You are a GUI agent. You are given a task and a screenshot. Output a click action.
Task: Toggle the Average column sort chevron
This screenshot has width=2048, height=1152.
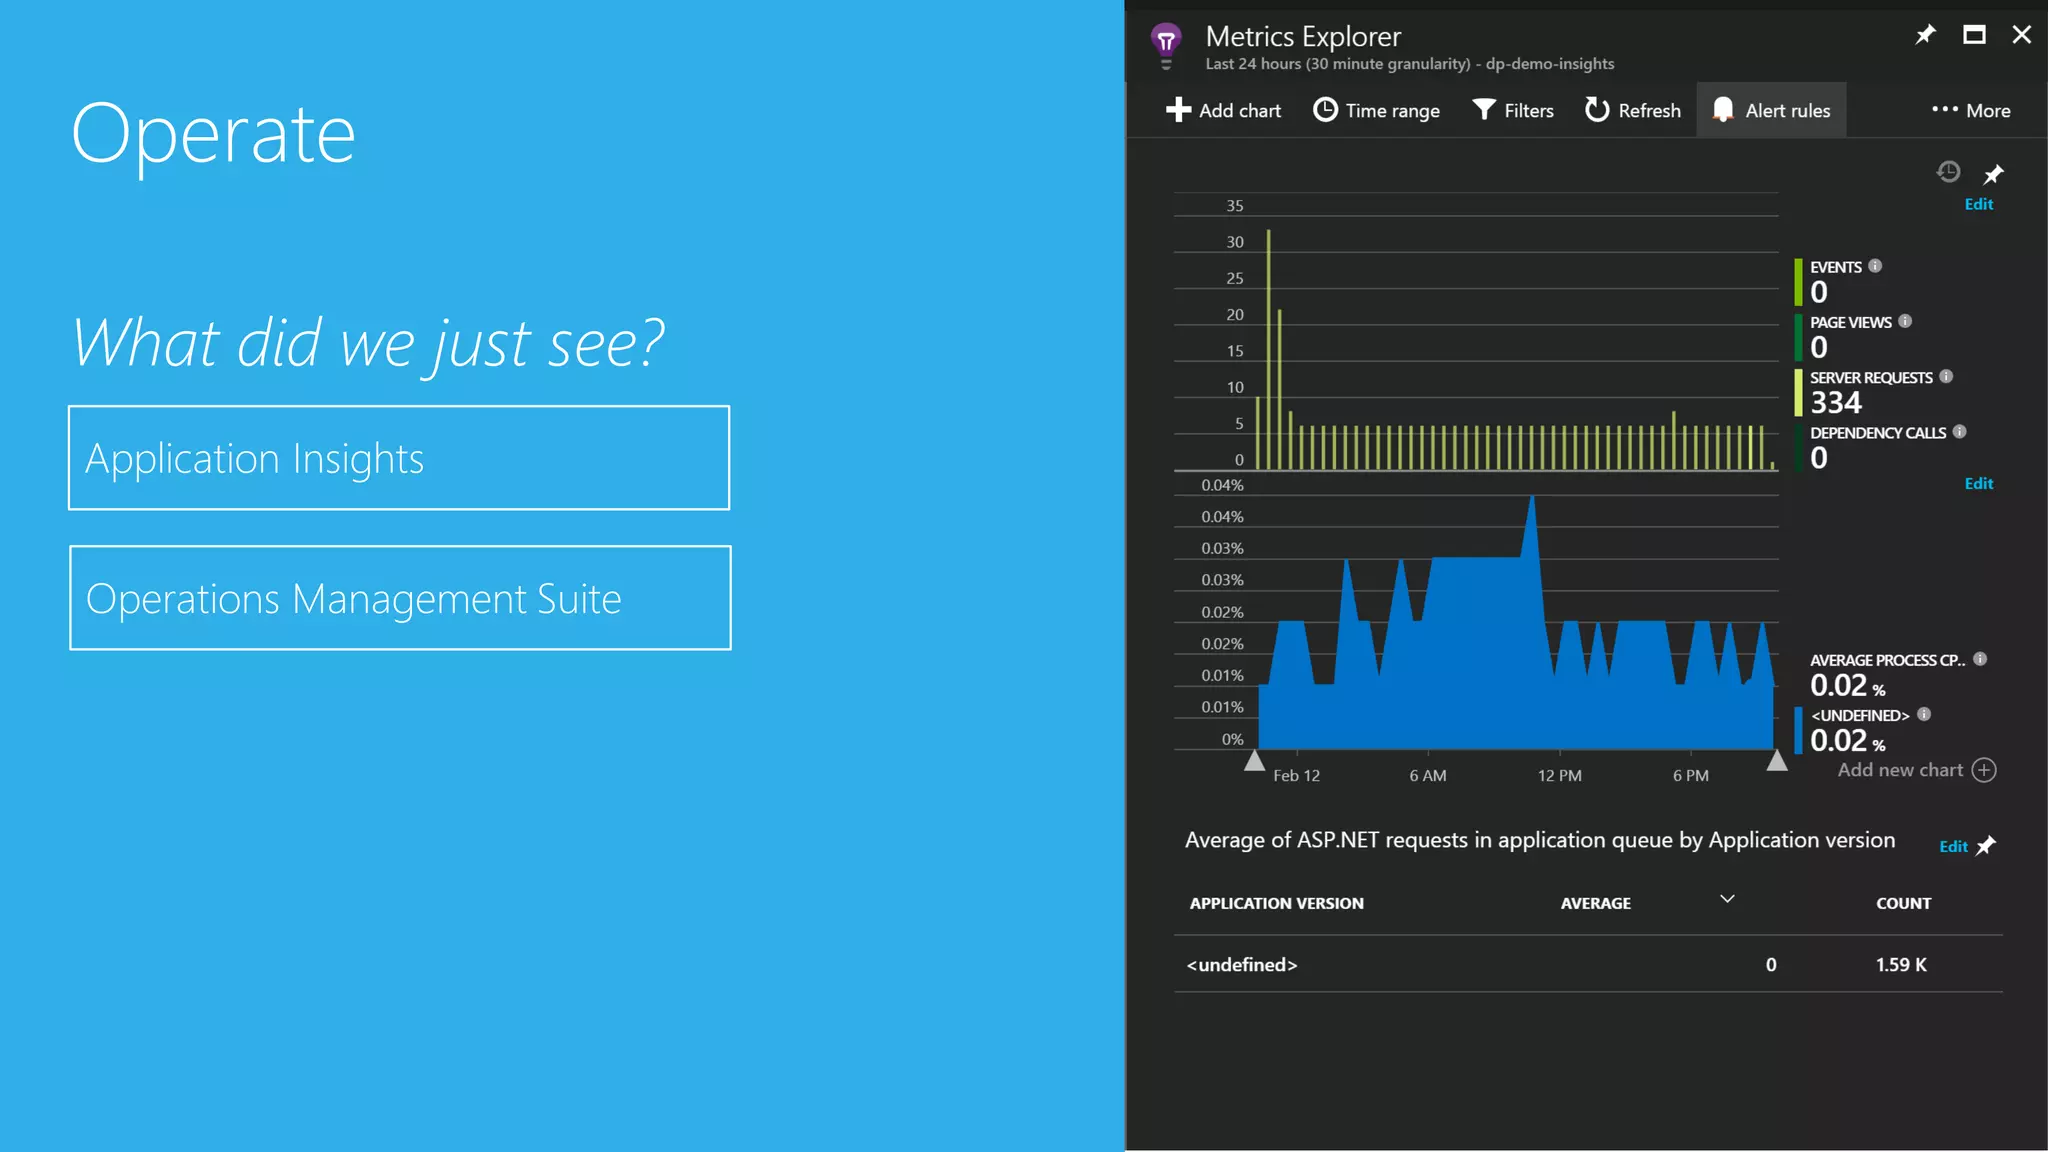pyautogui.click(x=1727, y=899)
